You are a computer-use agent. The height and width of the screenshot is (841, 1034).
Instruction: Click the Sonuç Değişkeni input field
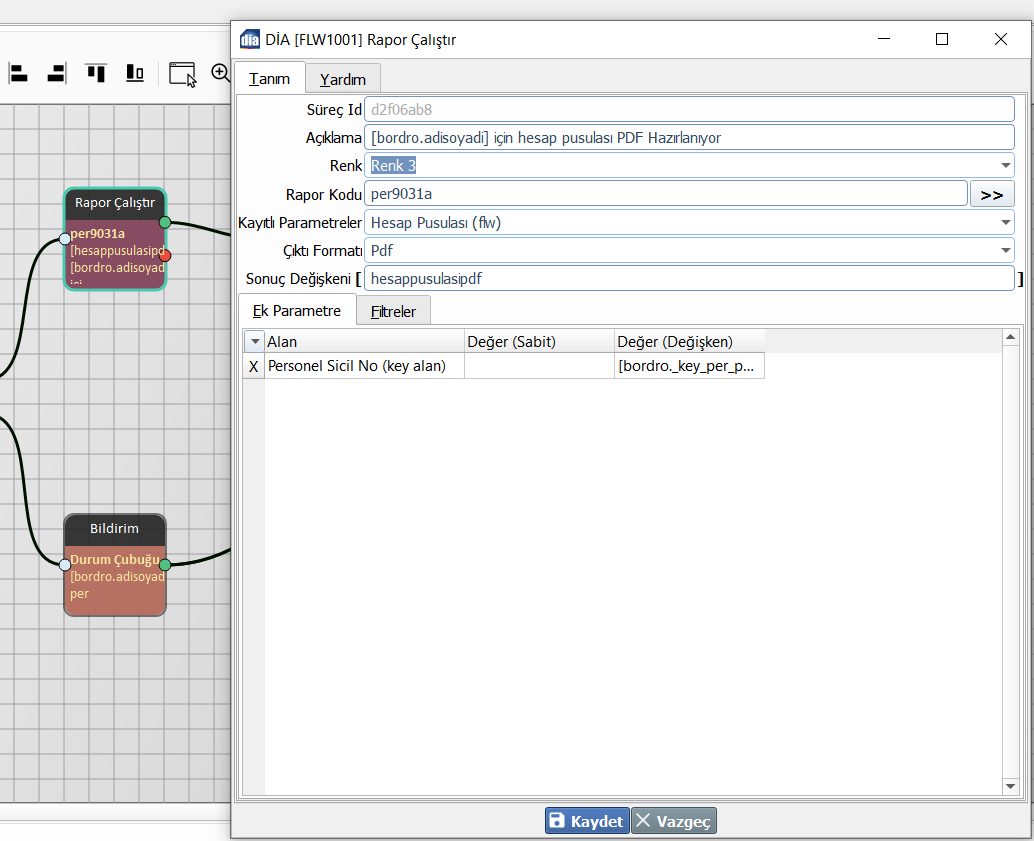pyautogui.click(x=689, y=279)
